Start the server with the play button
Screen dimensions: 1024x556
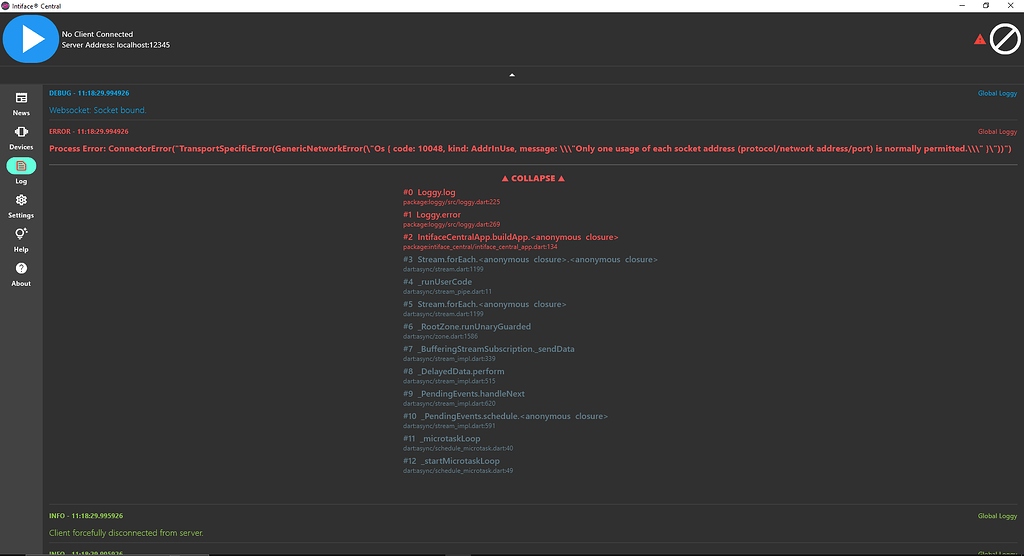point(31,39)
